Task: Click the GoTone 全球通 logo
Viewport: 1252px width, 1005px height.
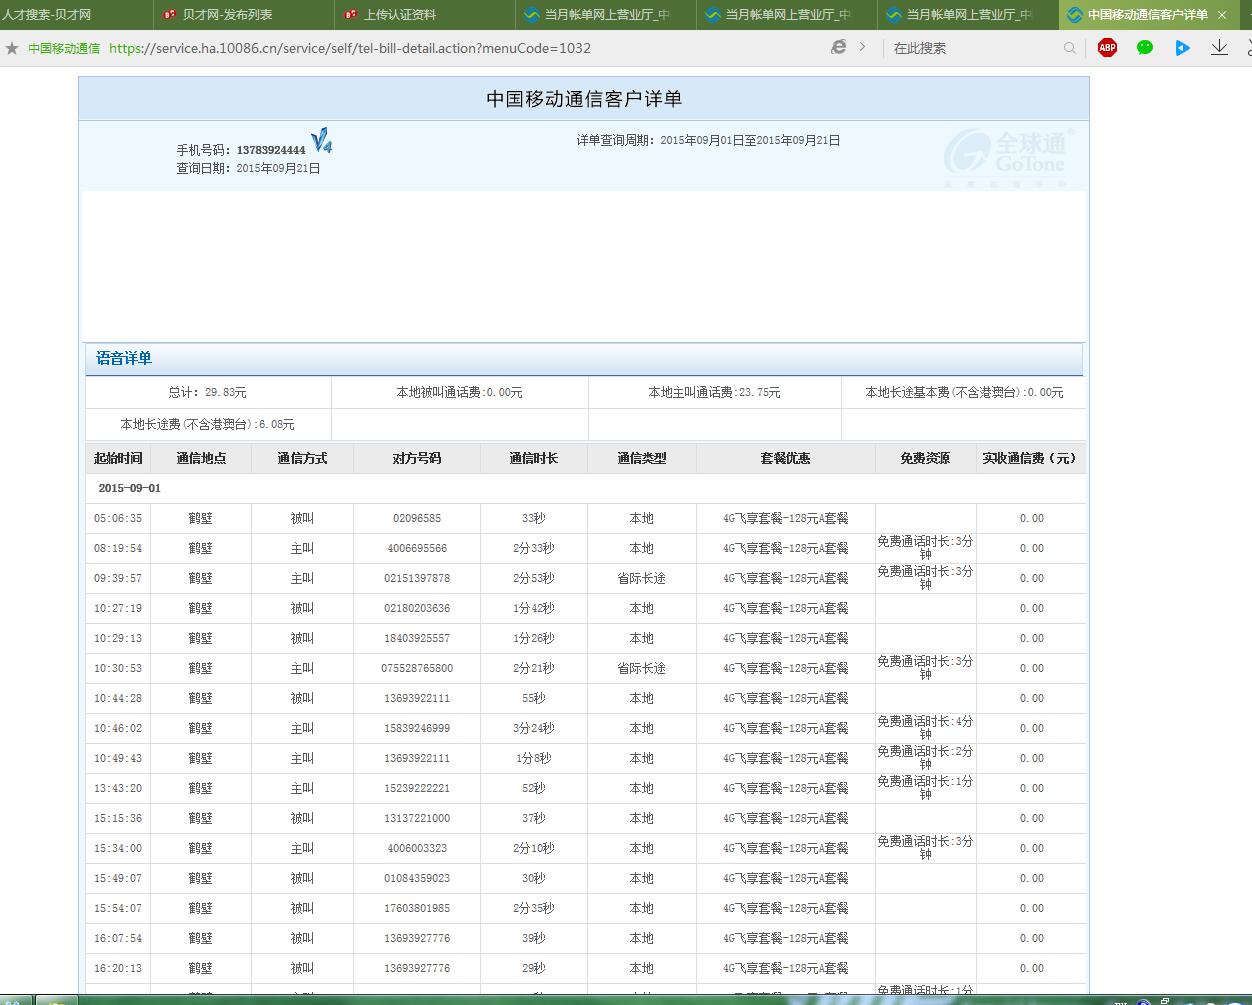Action: (x=1008, y=155)
